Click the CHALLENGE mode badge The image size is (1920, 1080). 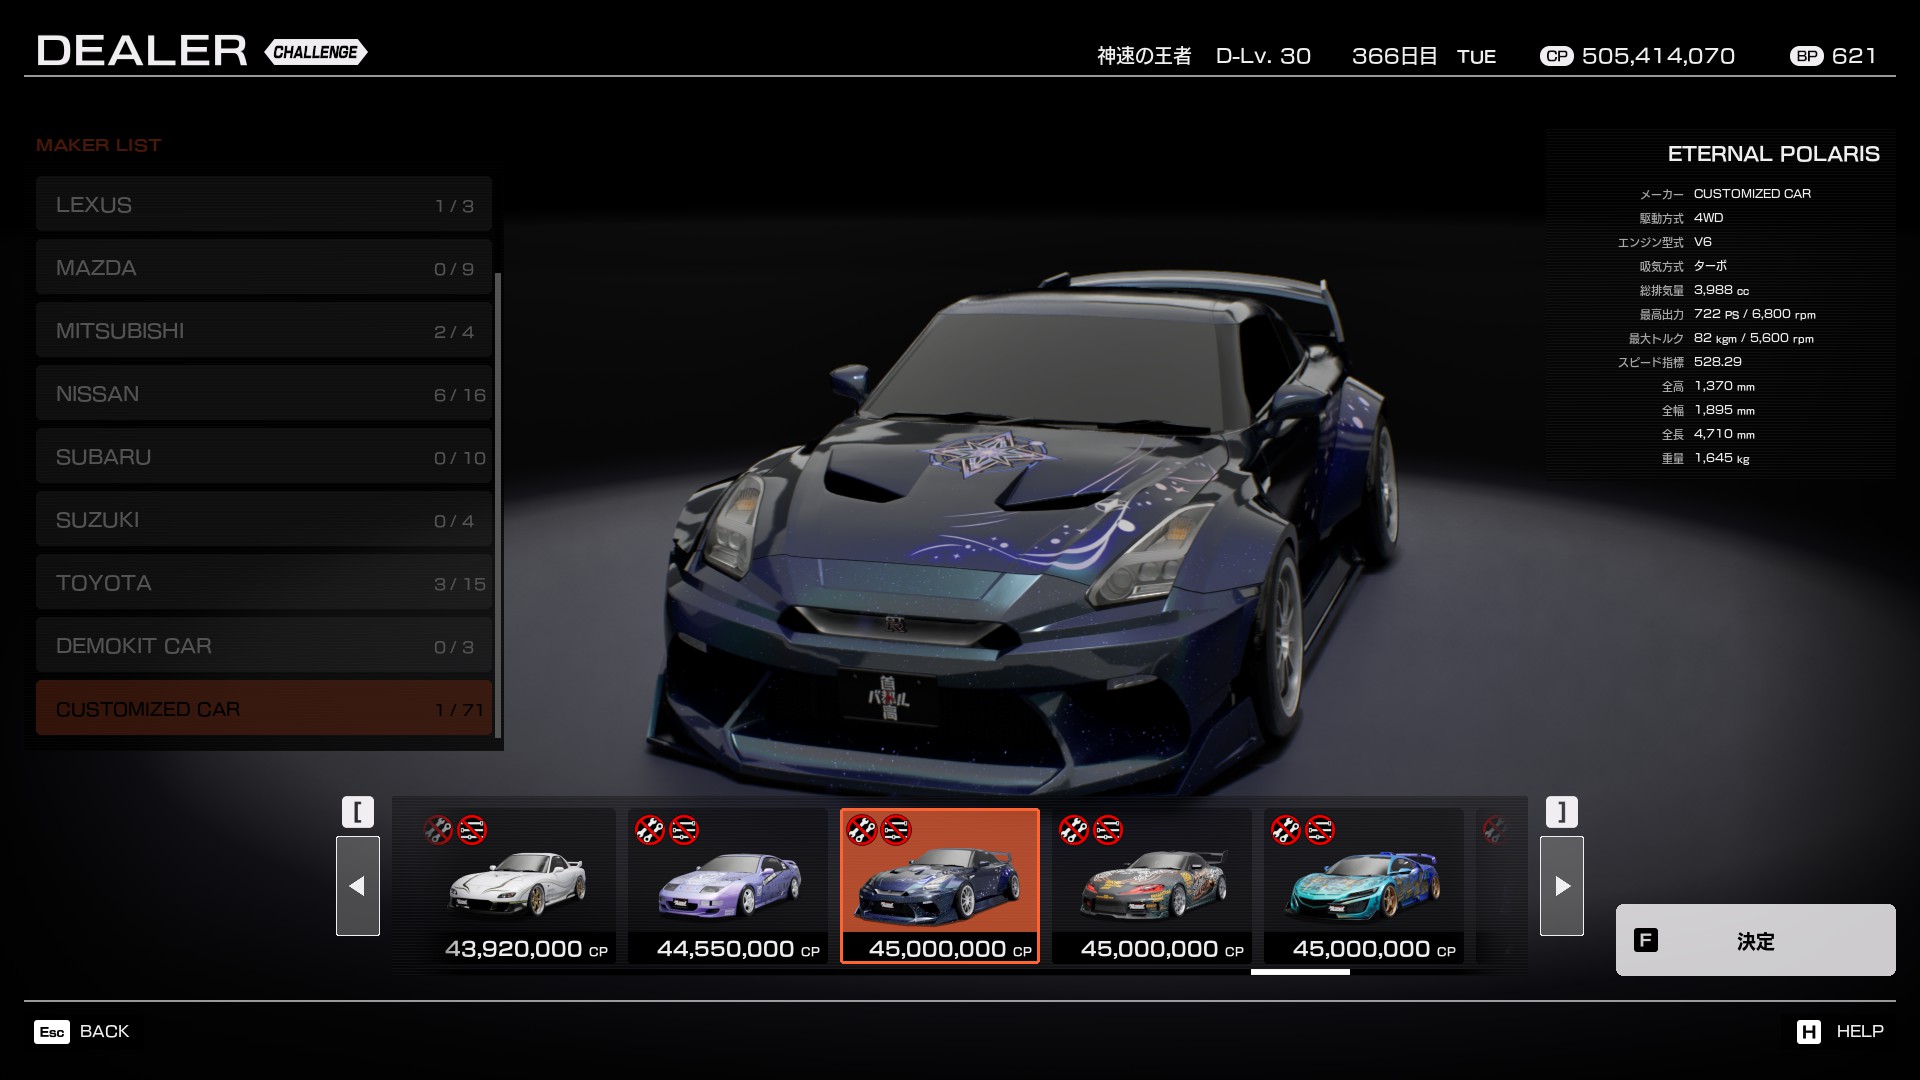316,52
